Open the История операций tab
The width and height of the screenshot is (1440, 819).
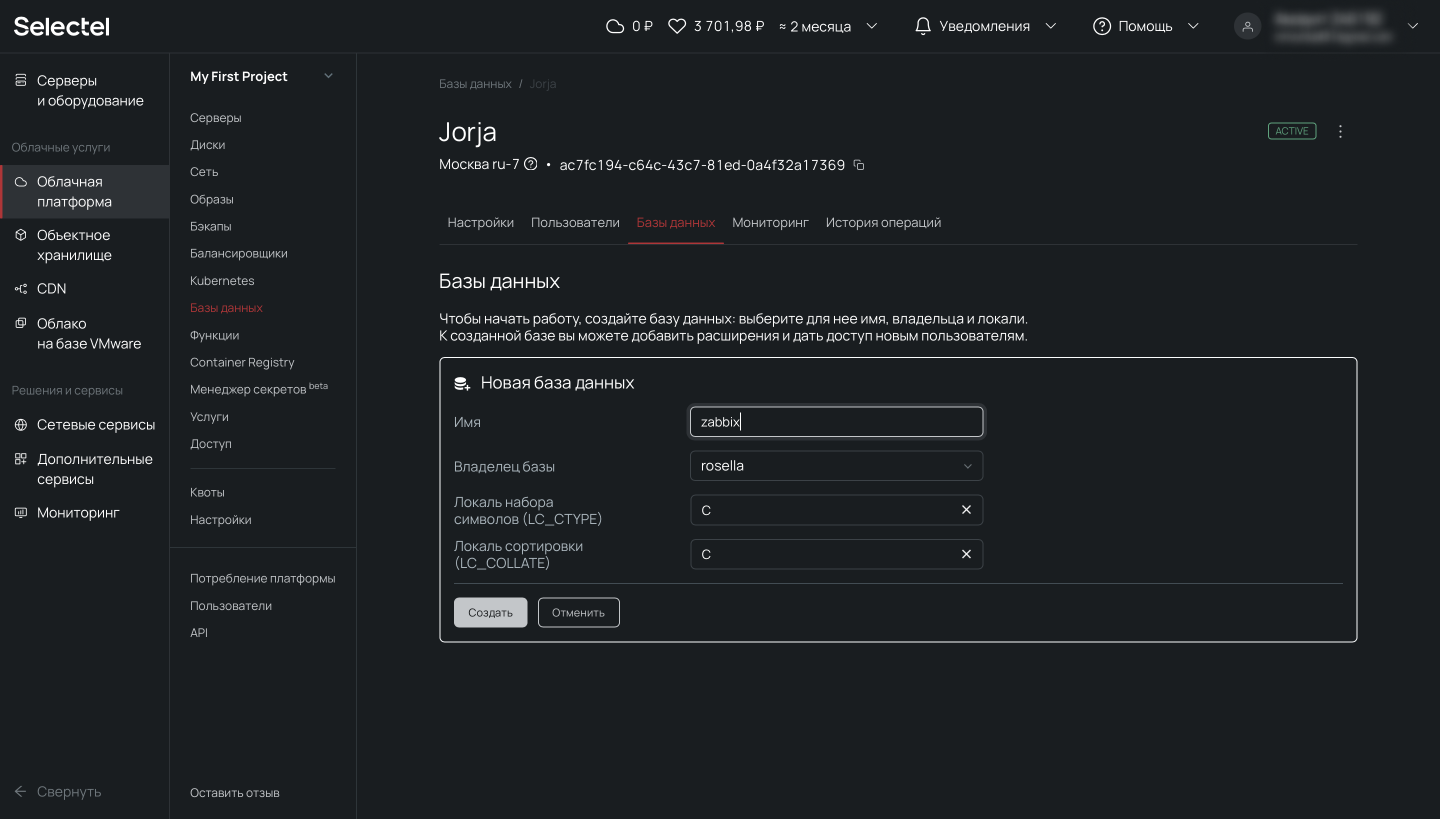(883, 222)
